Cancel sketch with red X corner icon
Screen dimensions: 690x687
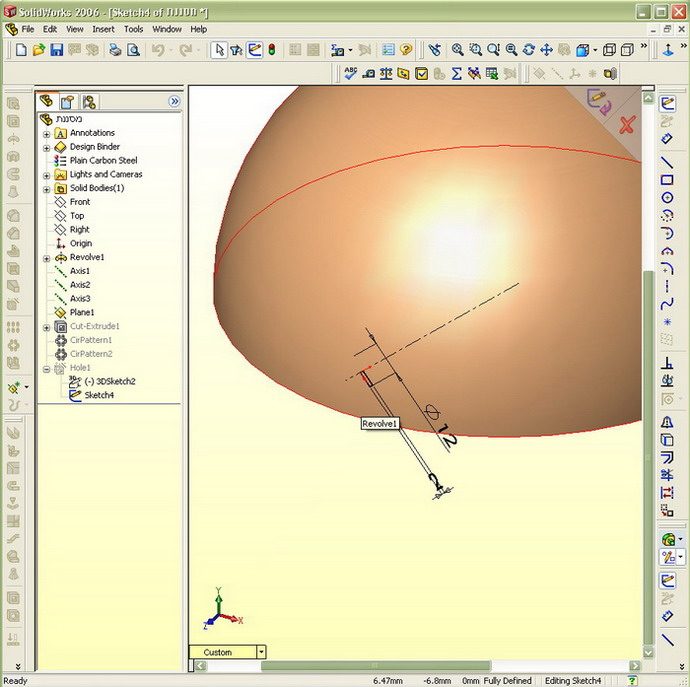click(x=627, y=125)
